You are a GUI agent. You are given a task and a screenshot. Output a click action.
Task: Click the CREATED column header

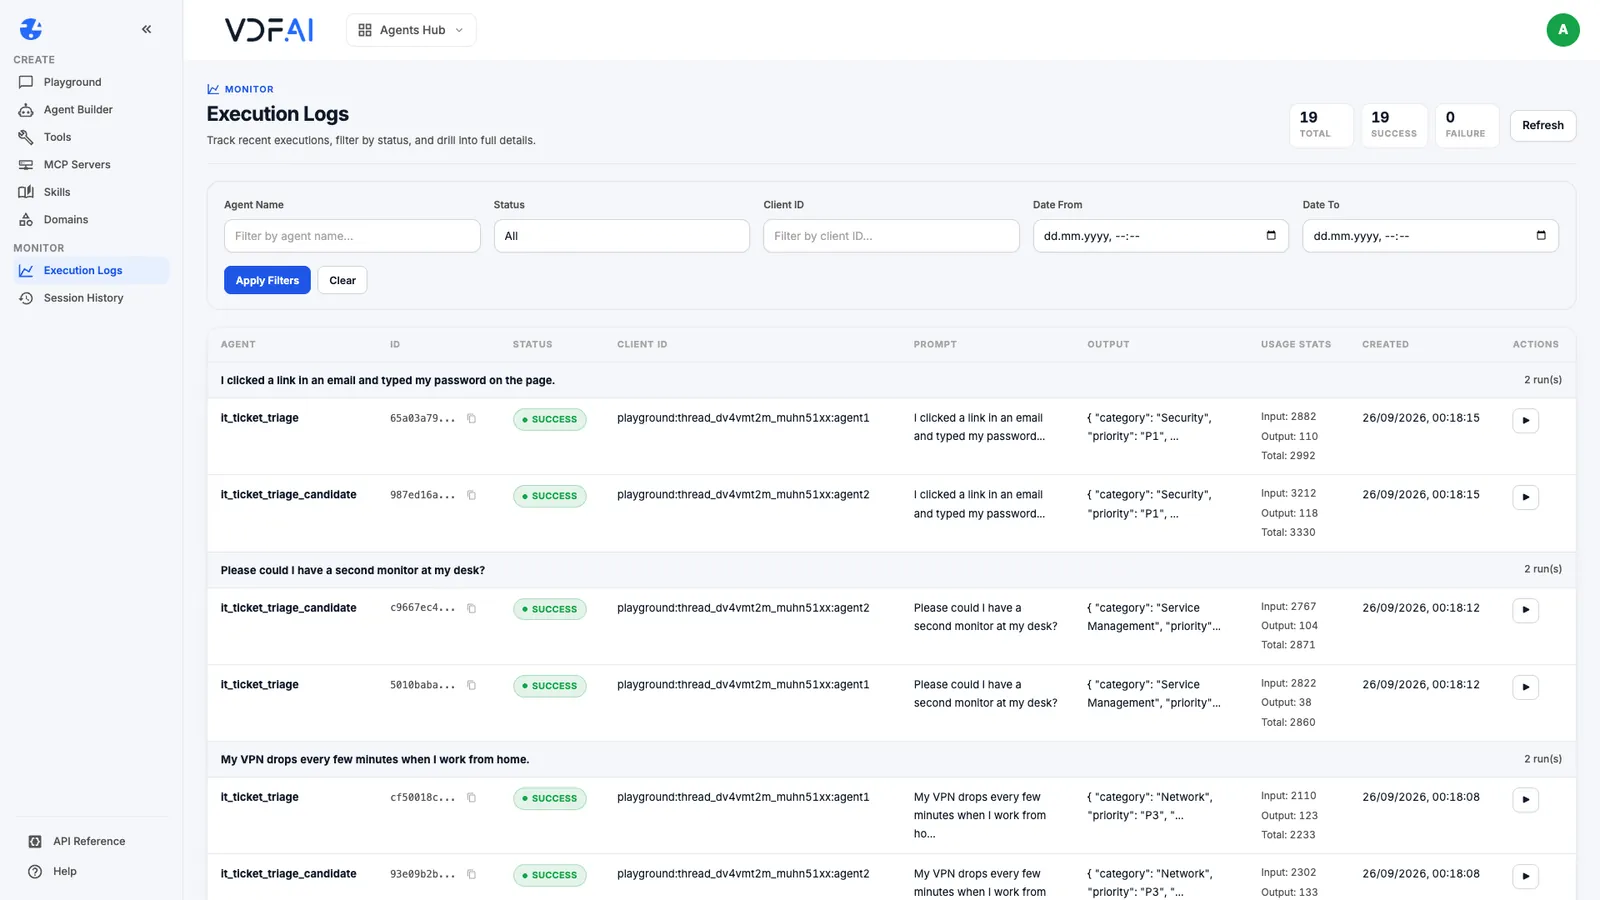pos(1385,344)
